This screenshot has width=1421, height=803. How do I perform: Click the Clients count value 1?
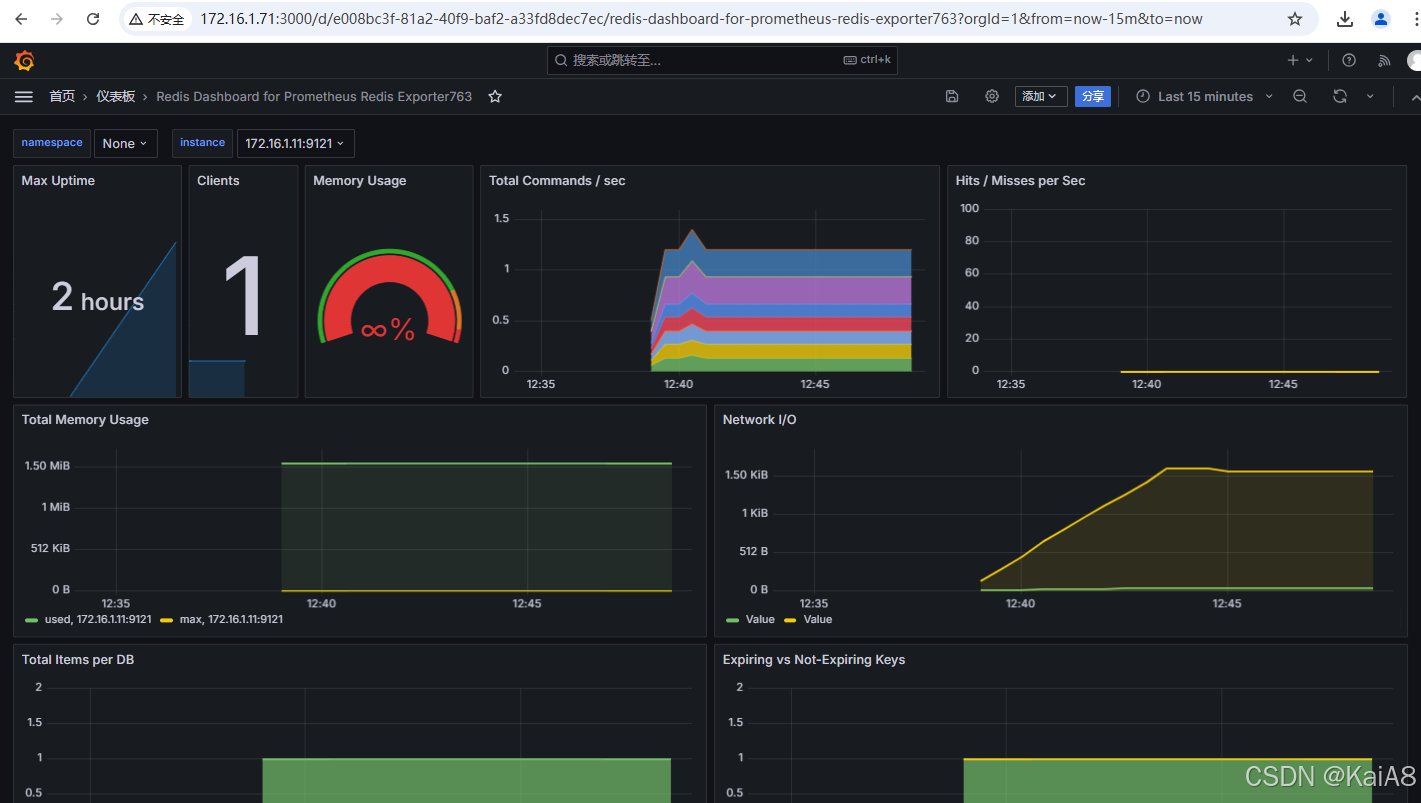pos(243,297)
